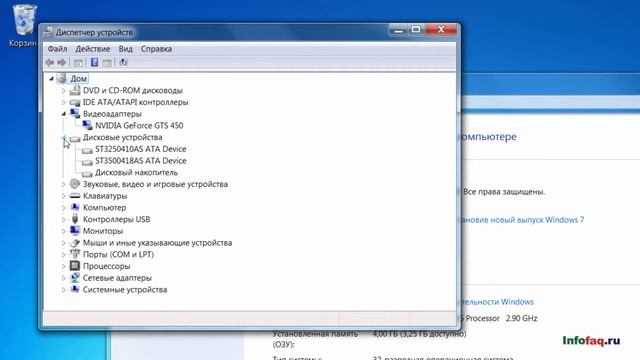Expand the Порты (COM и LPT) node

coord(64,255)
